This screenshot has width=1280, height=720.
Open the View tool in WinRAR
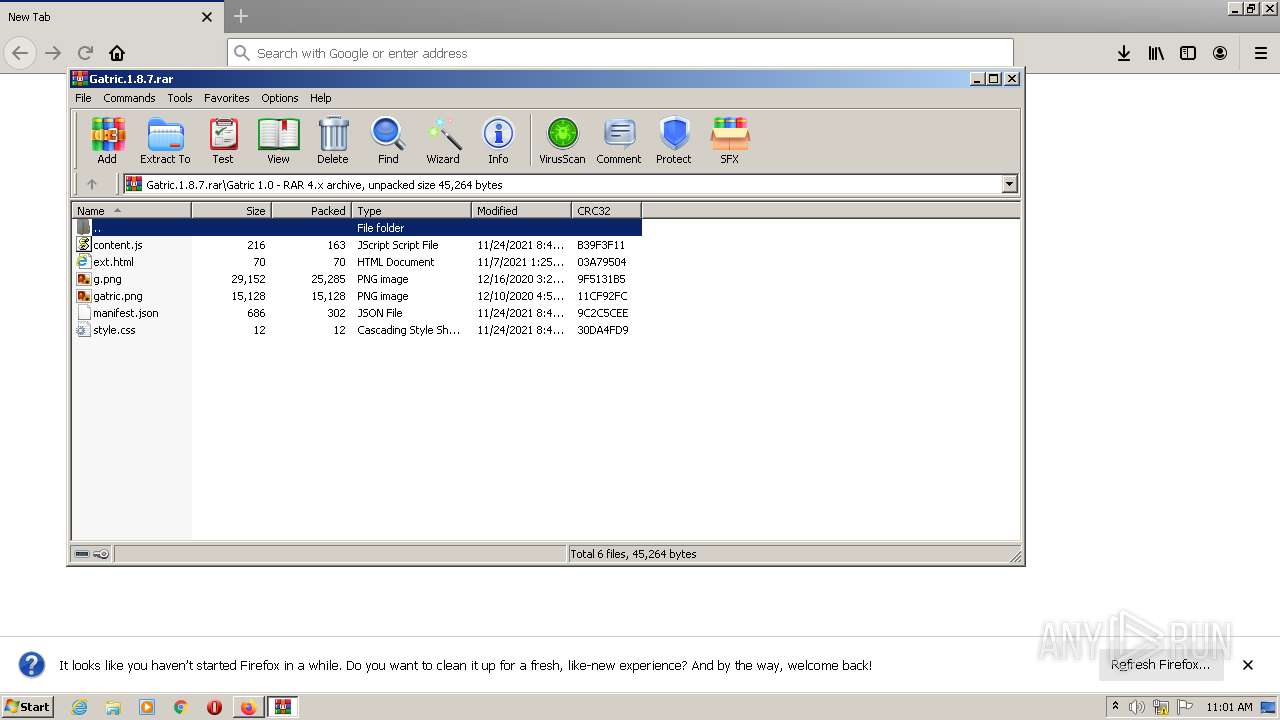tap(278, 141)
